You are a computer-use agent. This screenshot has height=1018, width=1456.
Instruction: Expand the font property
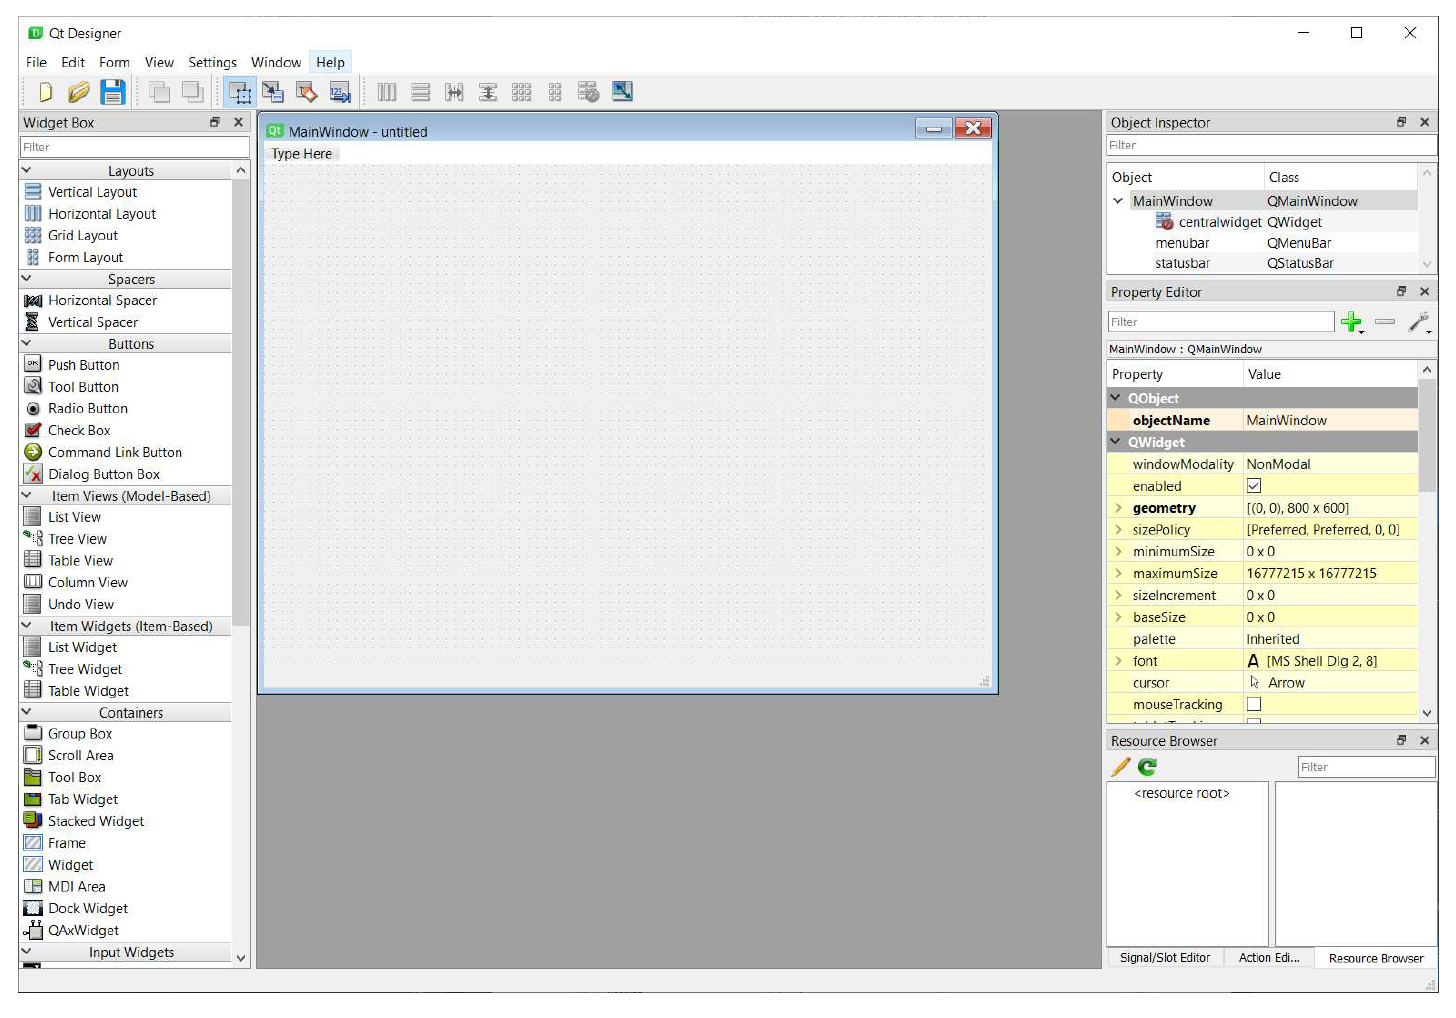click(1119, 661)
